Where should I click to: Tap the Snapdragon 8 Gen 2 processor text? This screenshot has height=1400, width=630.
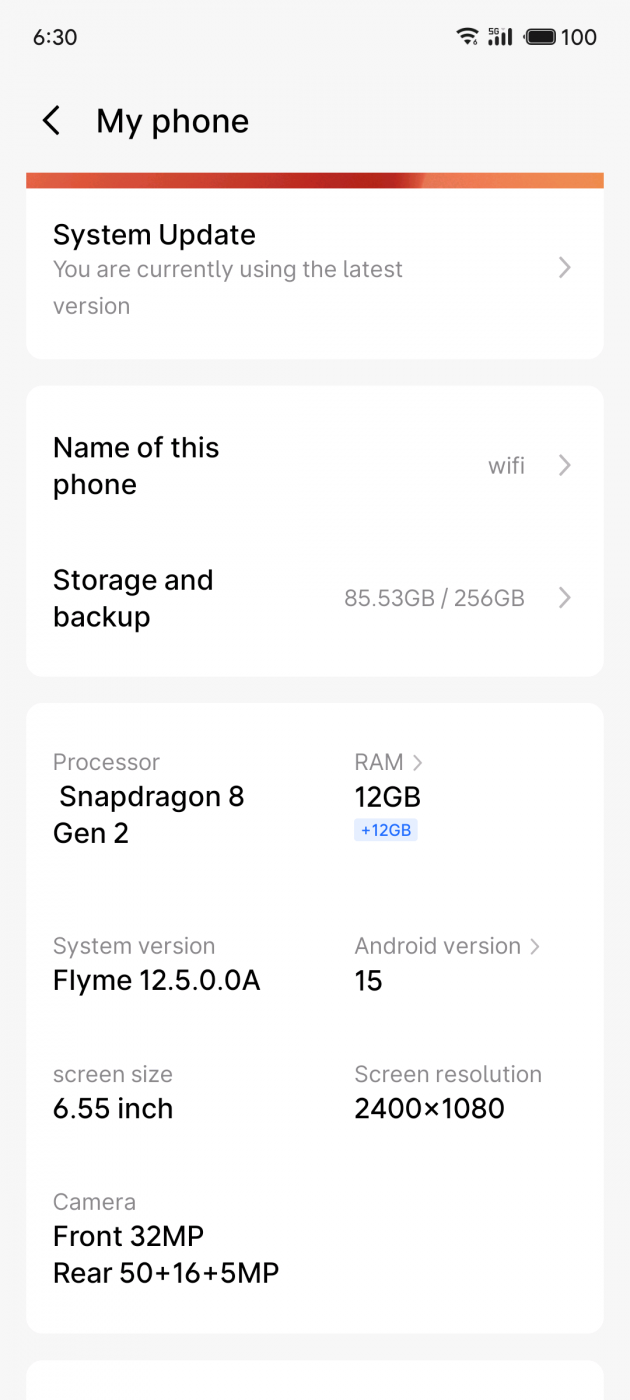click(150, 815)
